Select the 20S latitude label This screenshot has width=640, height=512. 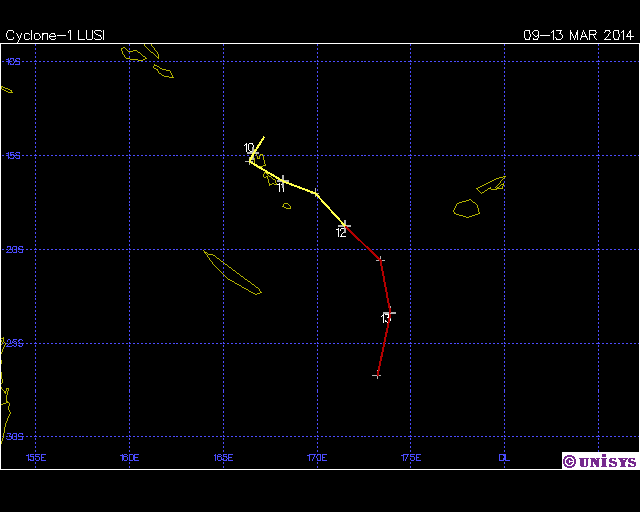point(14,250)
